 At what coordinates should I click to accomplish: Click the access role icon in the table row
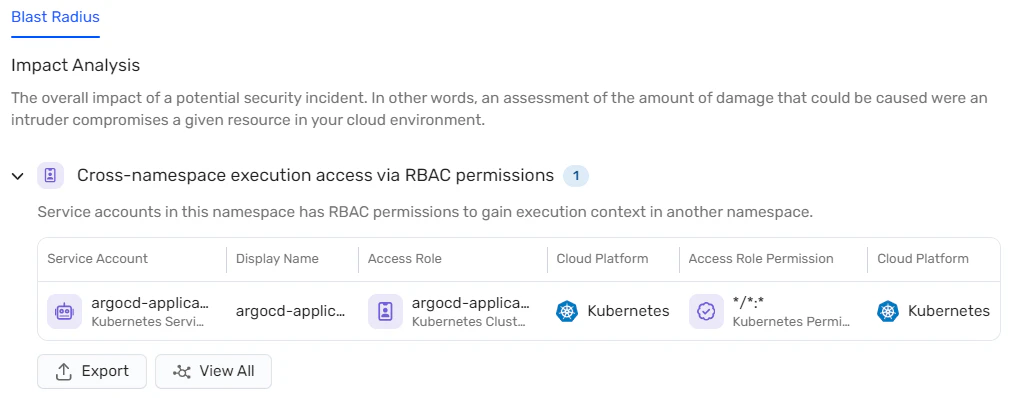[385, 312]
